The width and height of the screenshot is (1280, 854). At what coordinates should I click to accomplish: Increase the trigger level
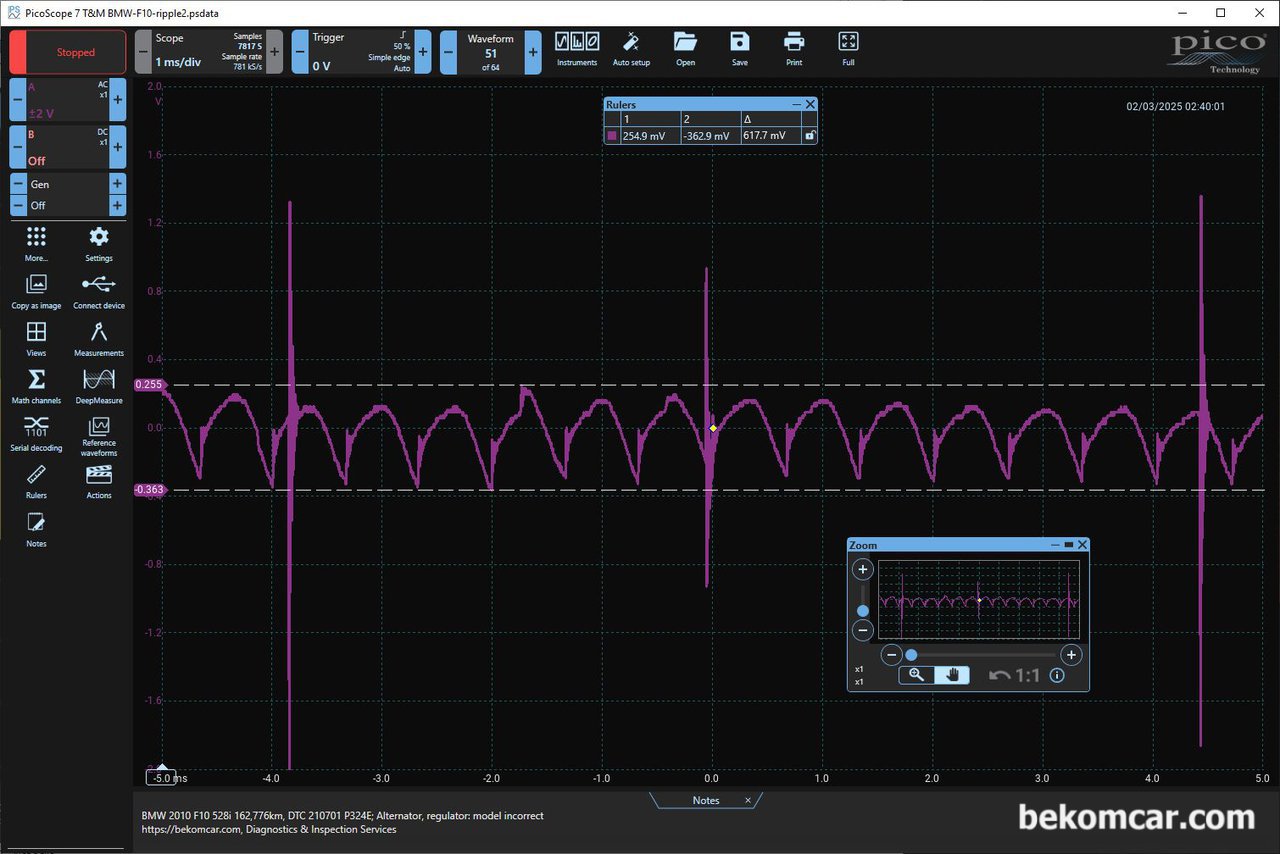[423, 51]
